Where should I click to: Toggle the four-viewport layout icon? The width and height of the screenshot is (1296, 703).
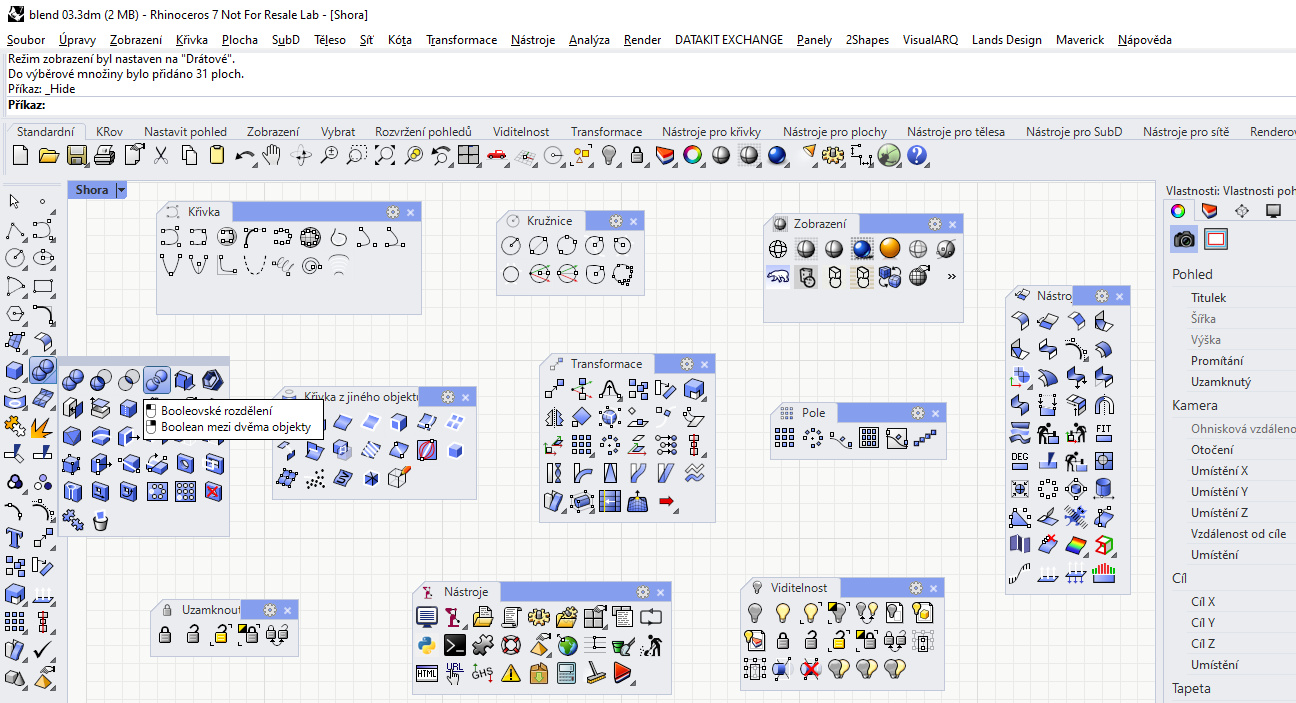[x=469, y=155]
